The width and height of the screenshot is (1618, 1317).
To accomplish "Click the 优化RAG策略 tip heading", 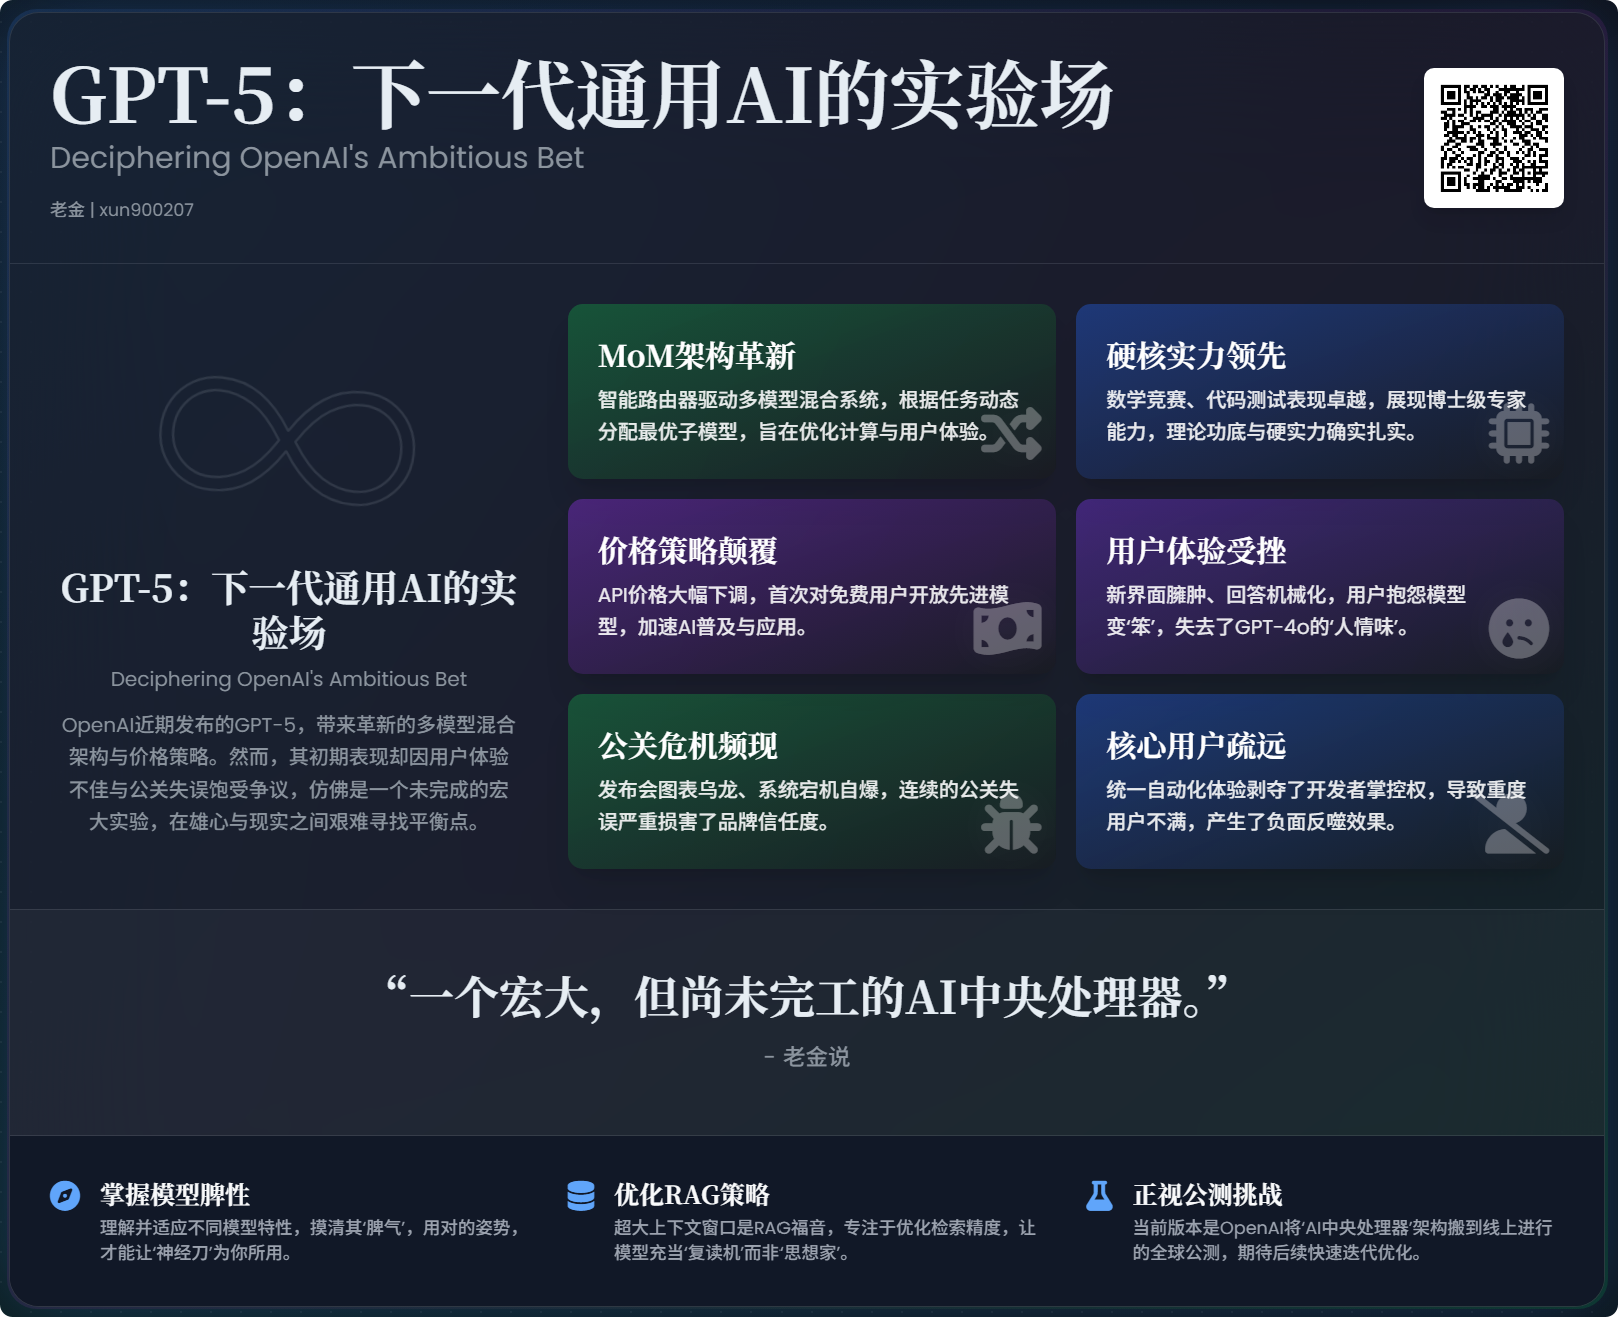I will pyautogui.click(x=692, y=1195).
